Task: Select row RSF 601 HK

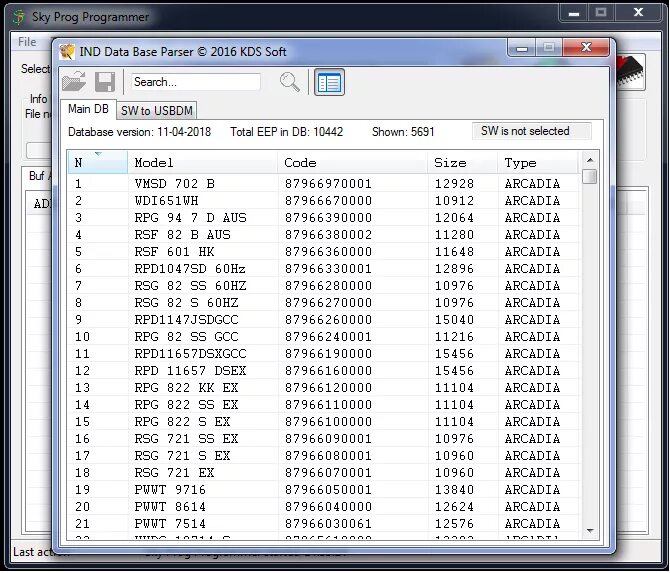Action: pos(323,252)
